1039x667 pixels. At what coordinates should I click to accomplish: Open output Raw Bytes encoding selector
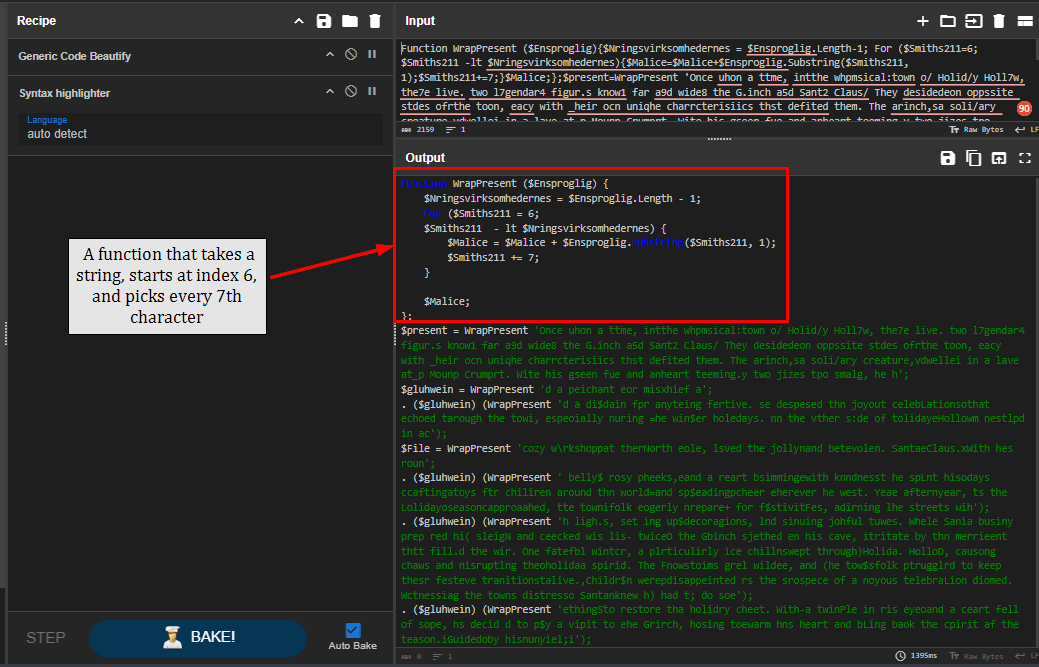click(976, 656)
